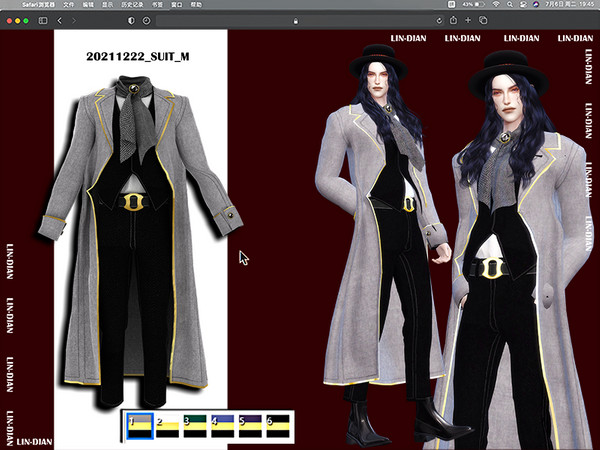Viewport: 600px width, 450px height.
Task: Go forward with the right chevron
Action: click(74, 20)
